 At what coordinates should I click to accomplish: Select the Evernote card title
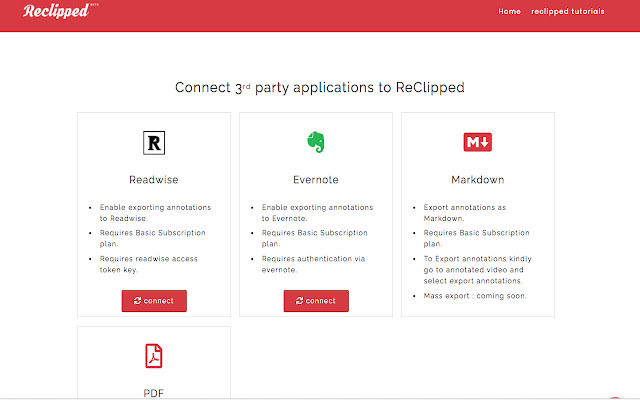(316, 180)
